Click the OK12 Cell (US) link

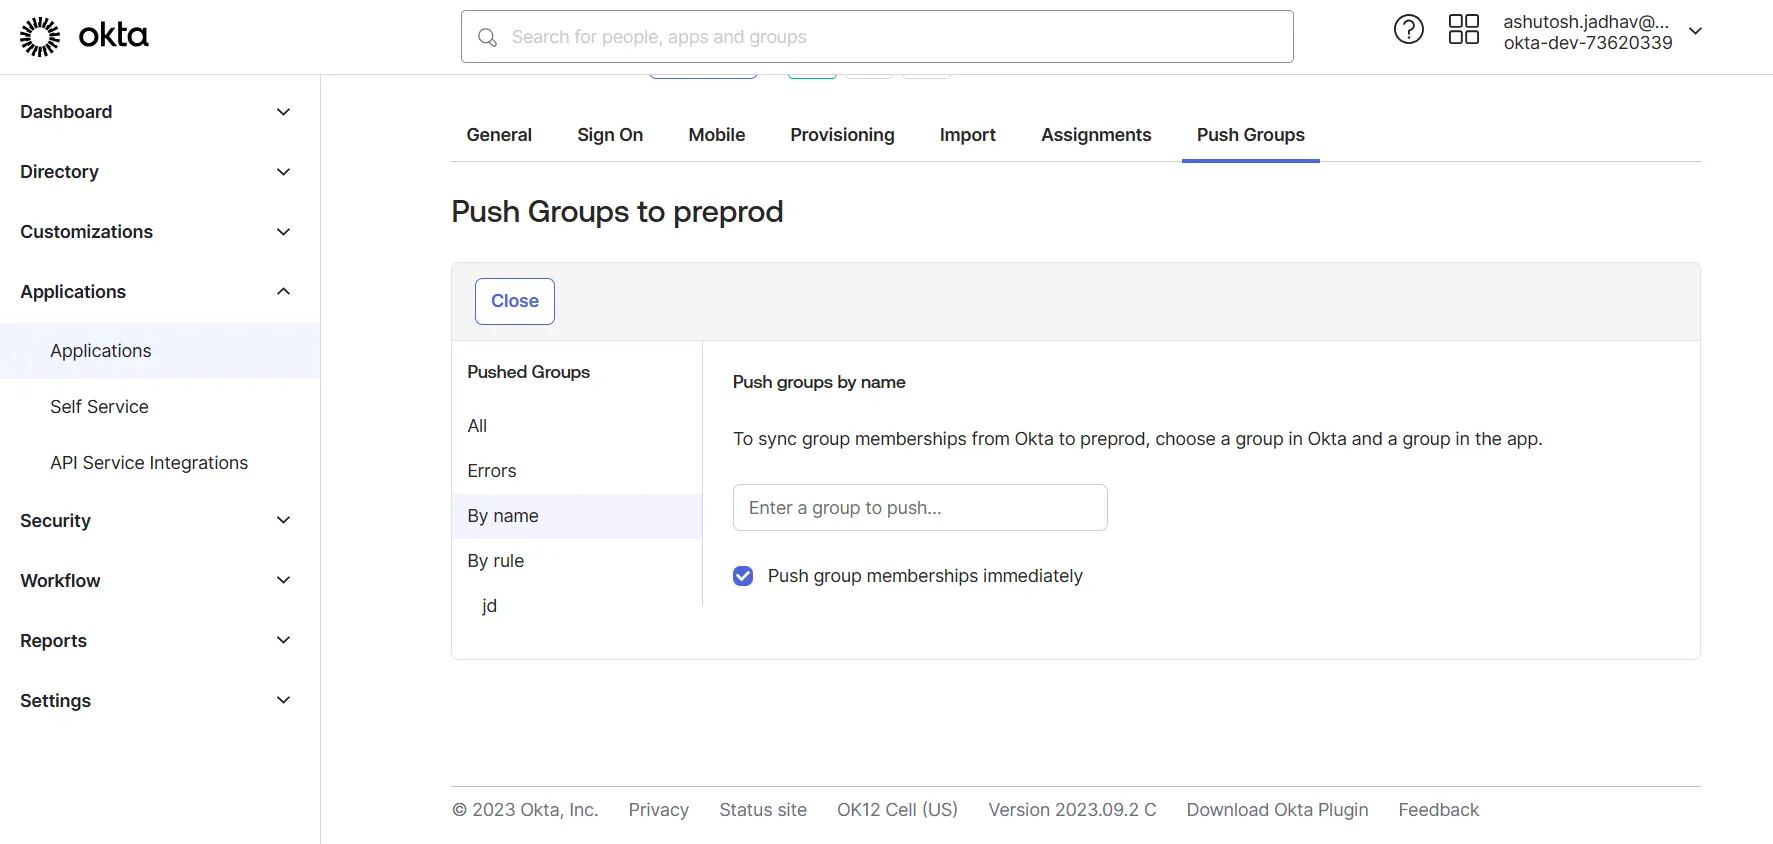[897, 810]
